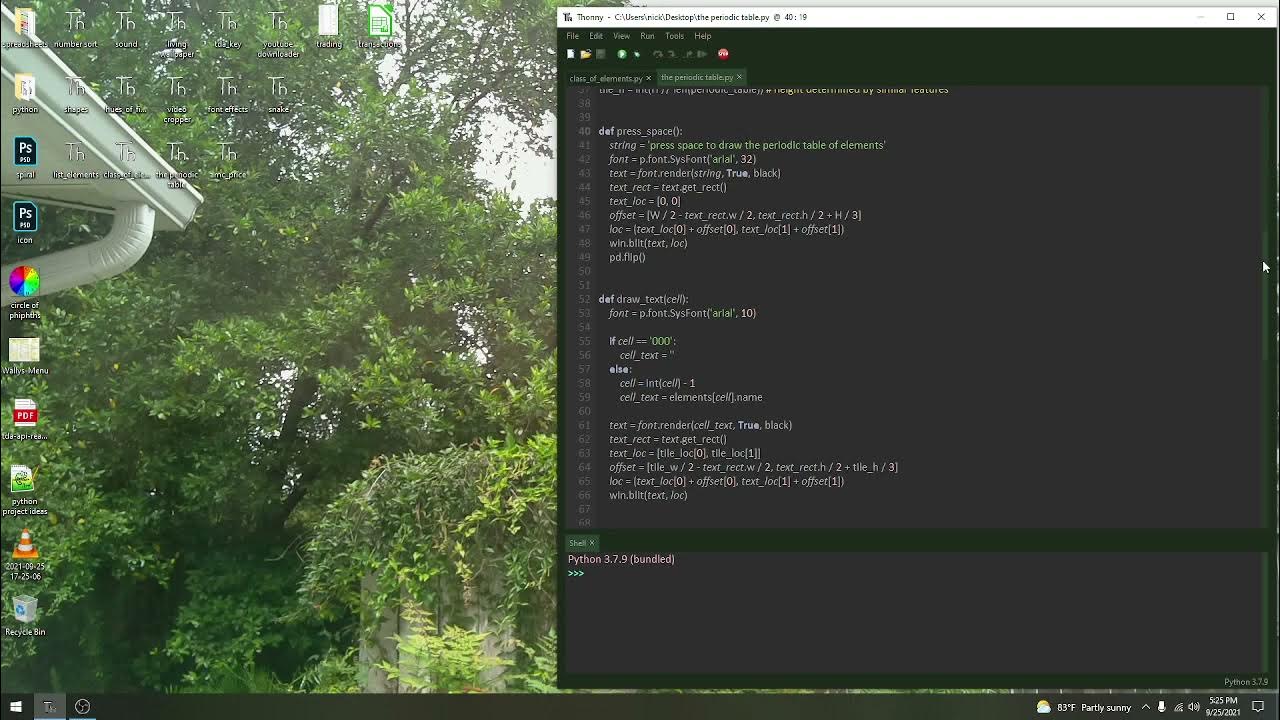Viewport: 1280px width, 720px height.
Task: Select the python folder on desktop
Action: (25, 93)
